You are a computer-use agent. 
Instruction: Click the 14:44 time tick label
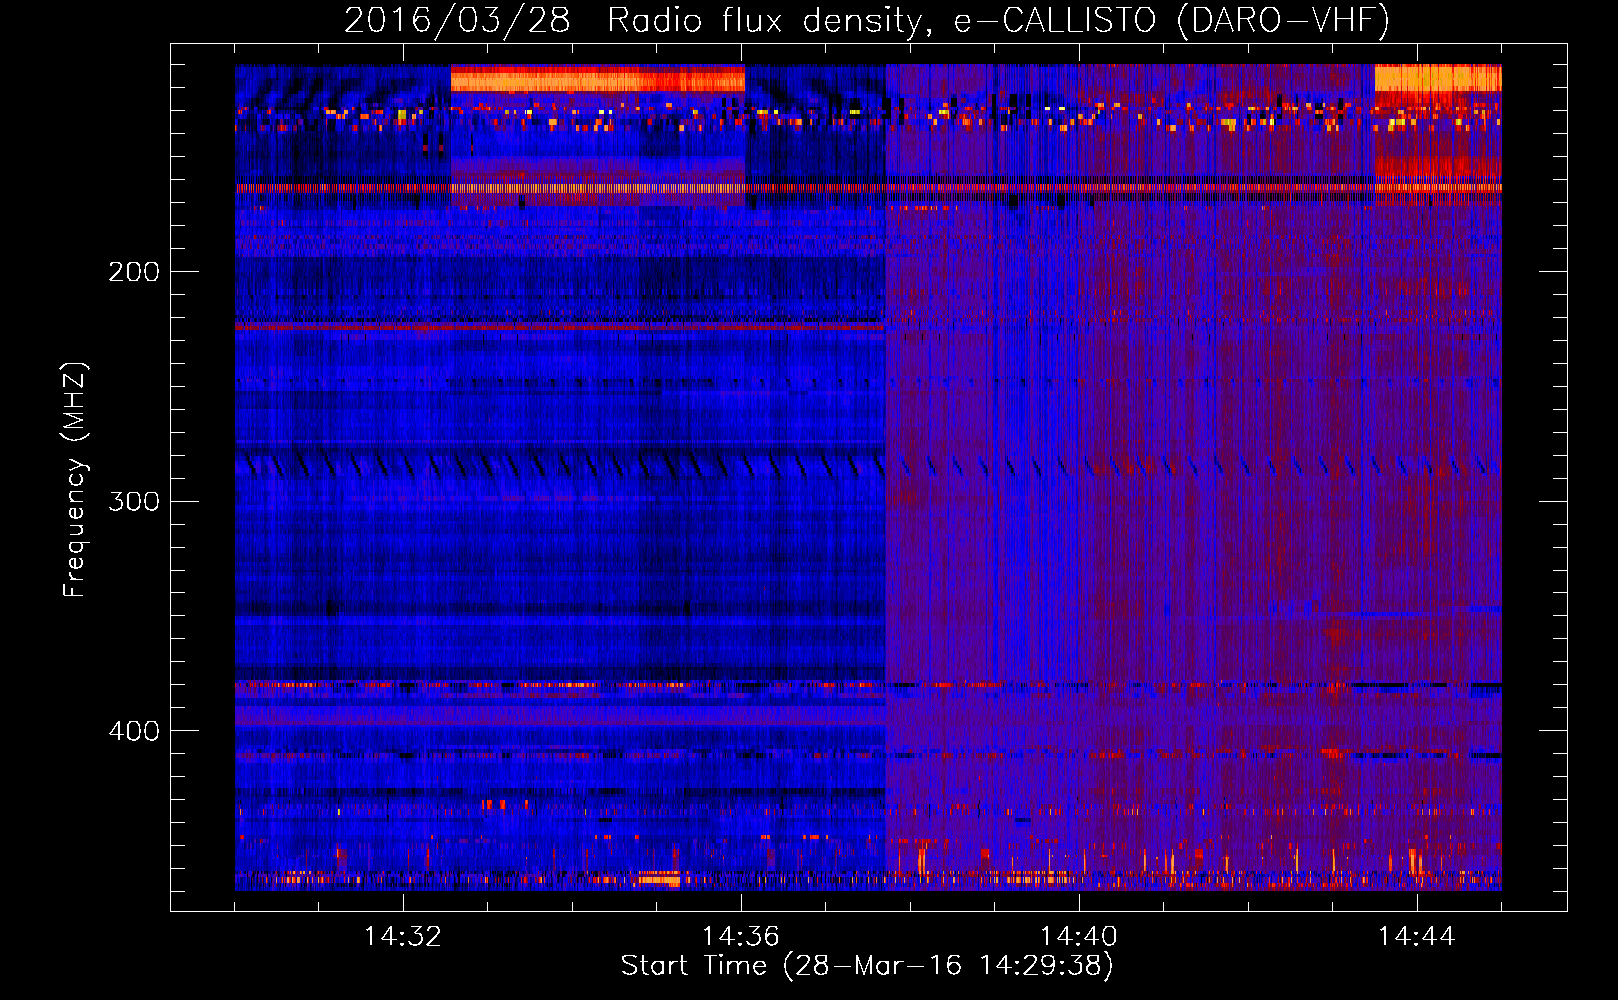[1417, 937]
